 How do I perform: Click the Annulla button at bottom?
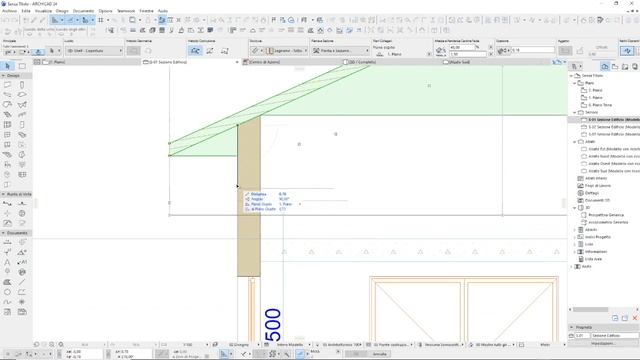pos(379,354)
